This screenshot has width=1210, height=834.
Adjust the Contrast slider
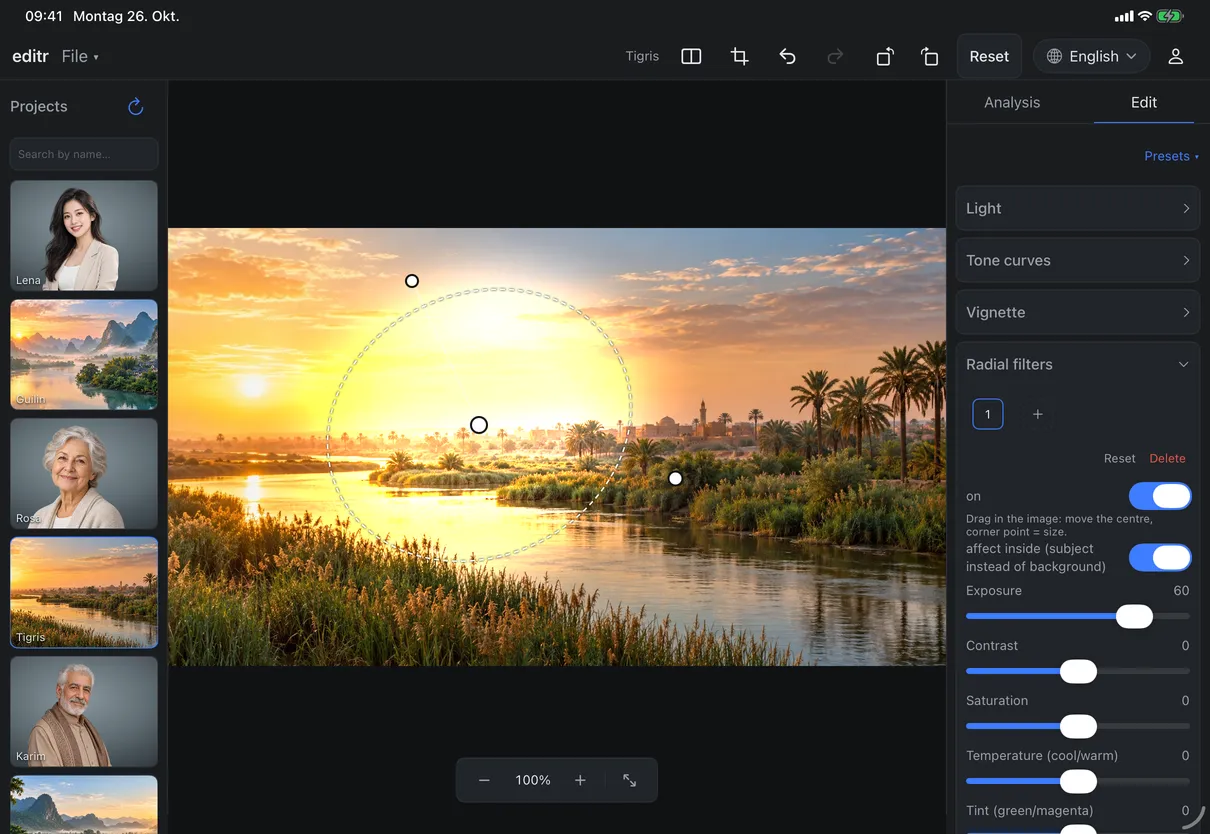tap(1078, 672)
